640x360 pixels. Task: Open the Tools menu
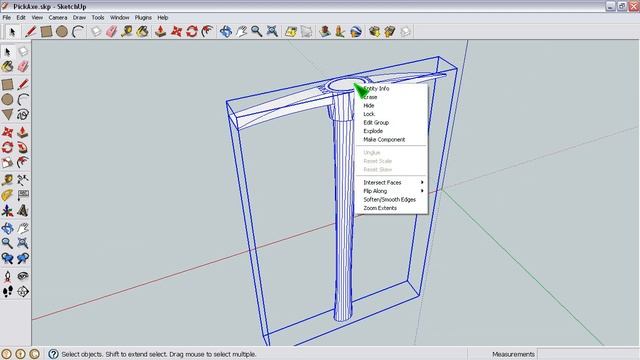point(98,18)
